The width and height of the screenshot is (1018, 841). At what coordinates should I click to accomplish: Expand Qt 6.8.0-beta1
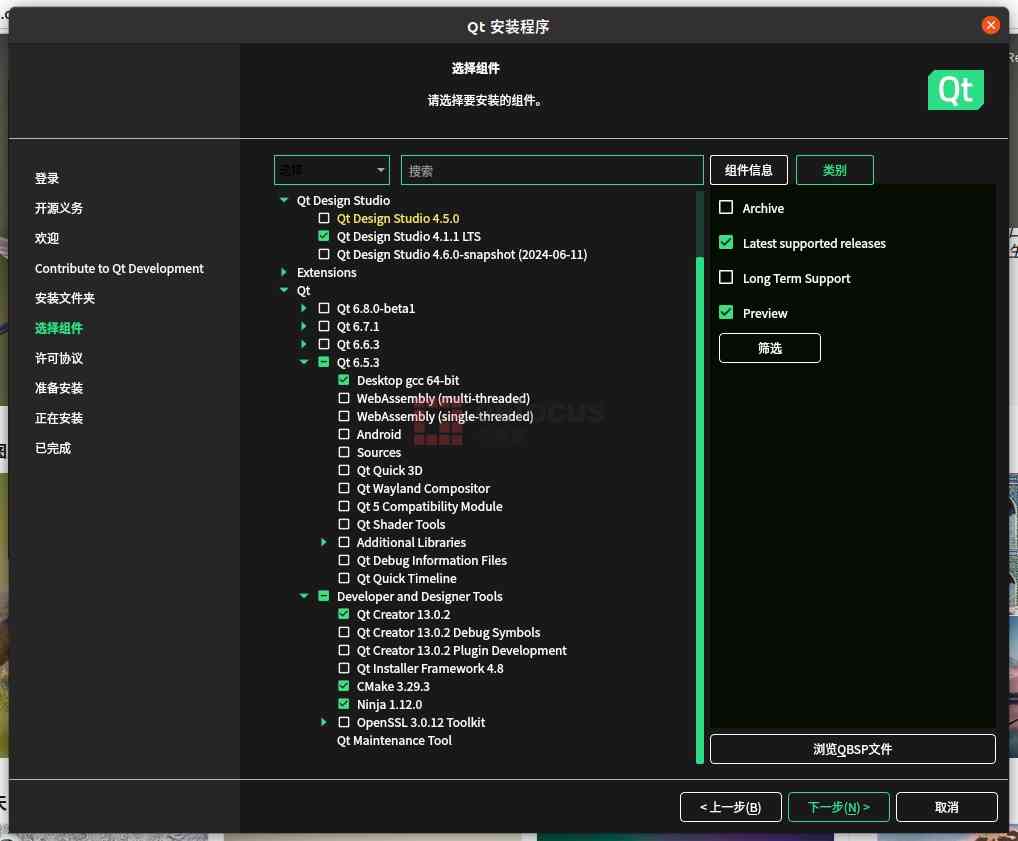303,308
